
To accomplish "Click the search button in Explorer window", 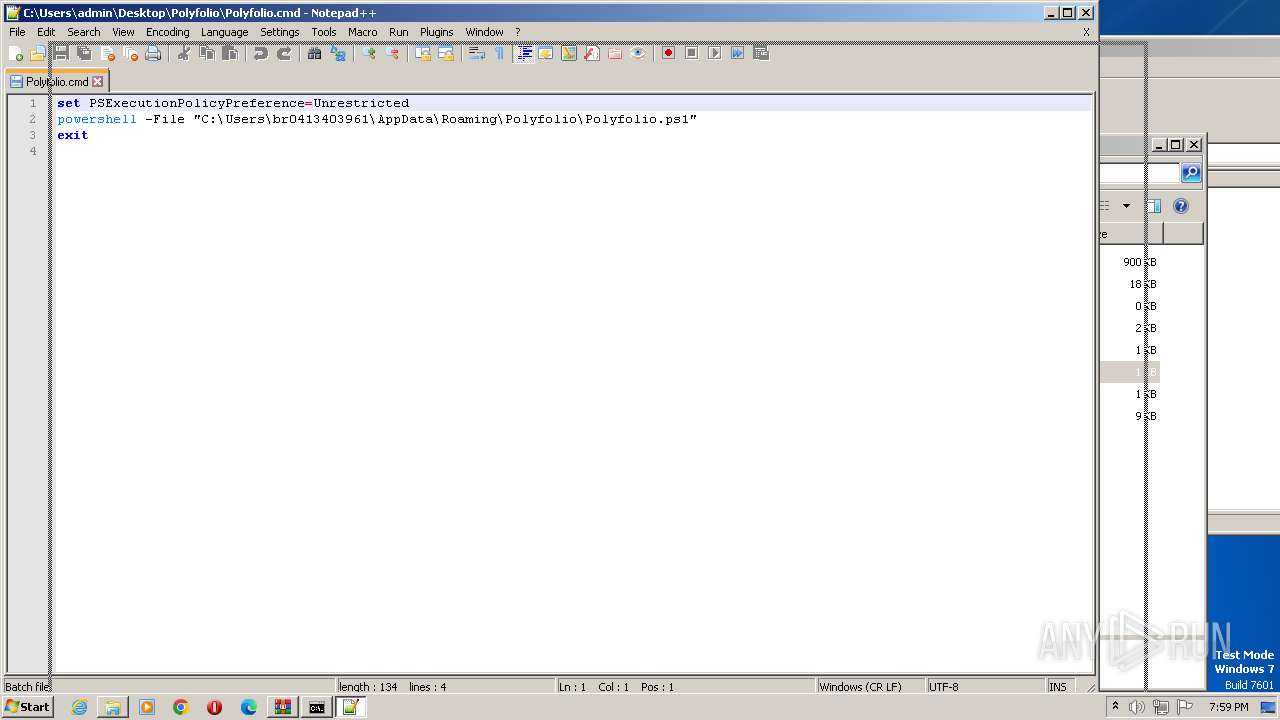I will [x=1190, y=173].
